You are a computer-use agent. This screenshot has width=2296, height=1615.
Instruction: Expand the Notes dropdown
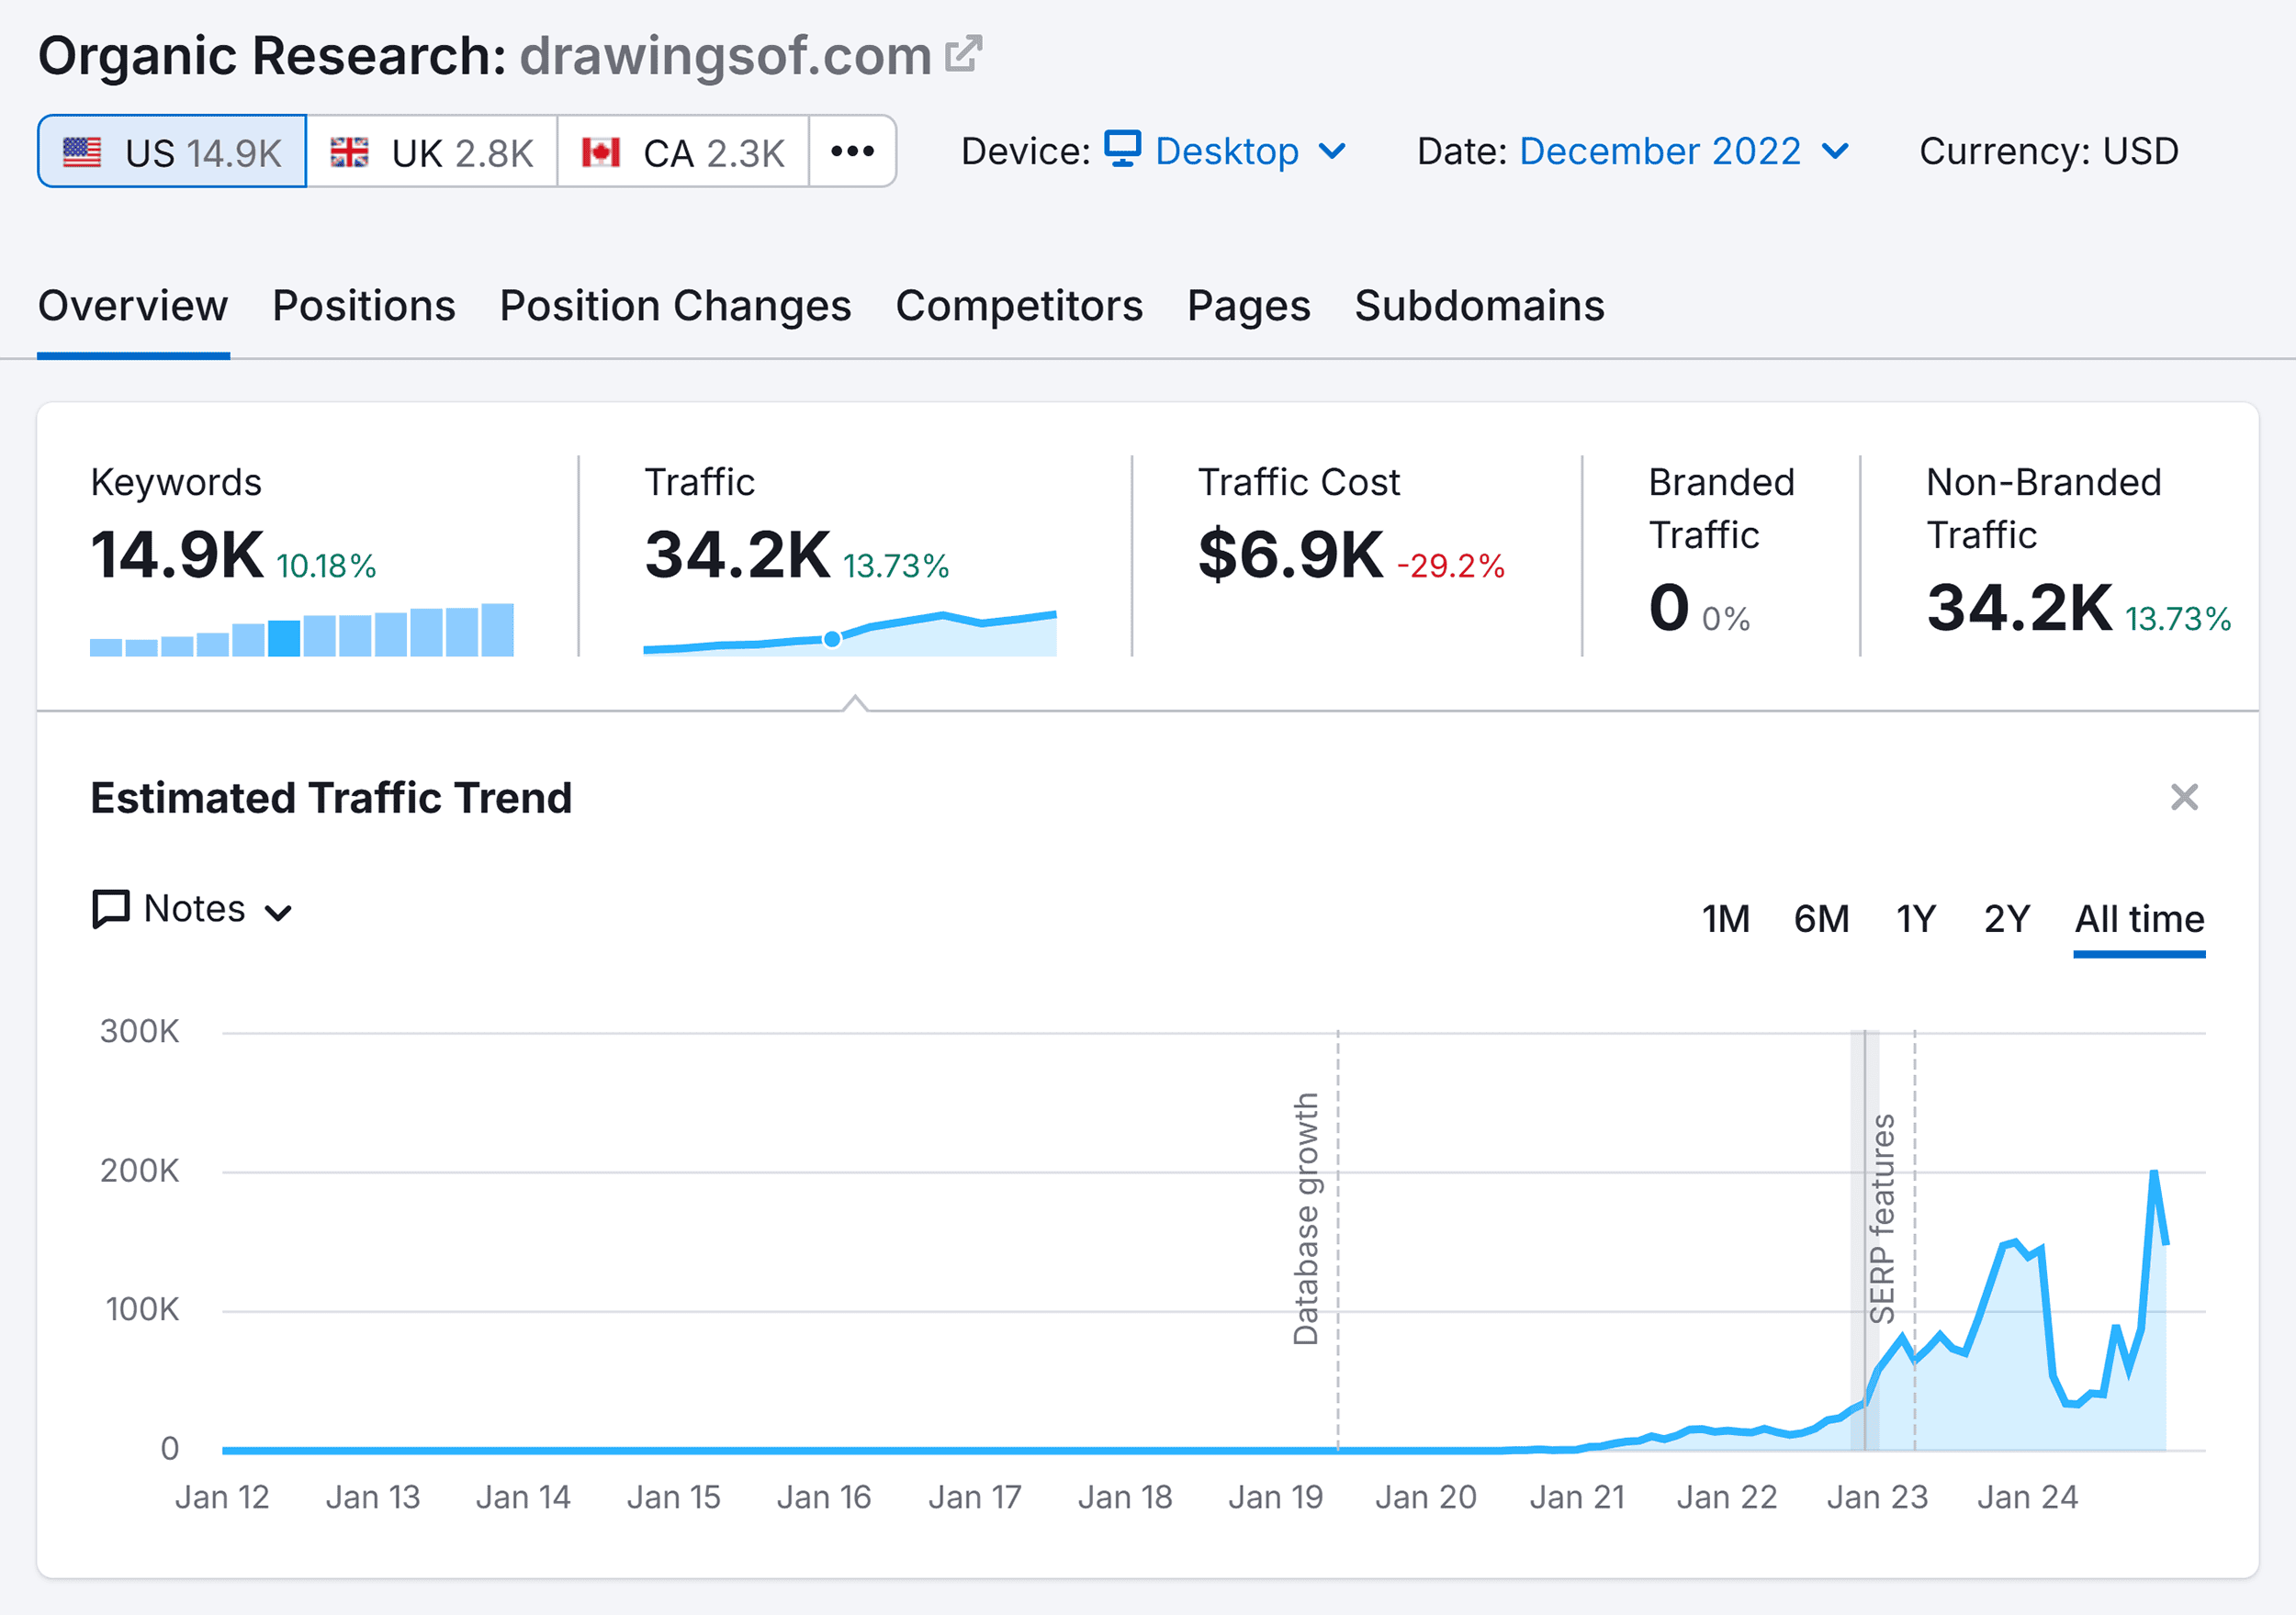click(192, 909)
